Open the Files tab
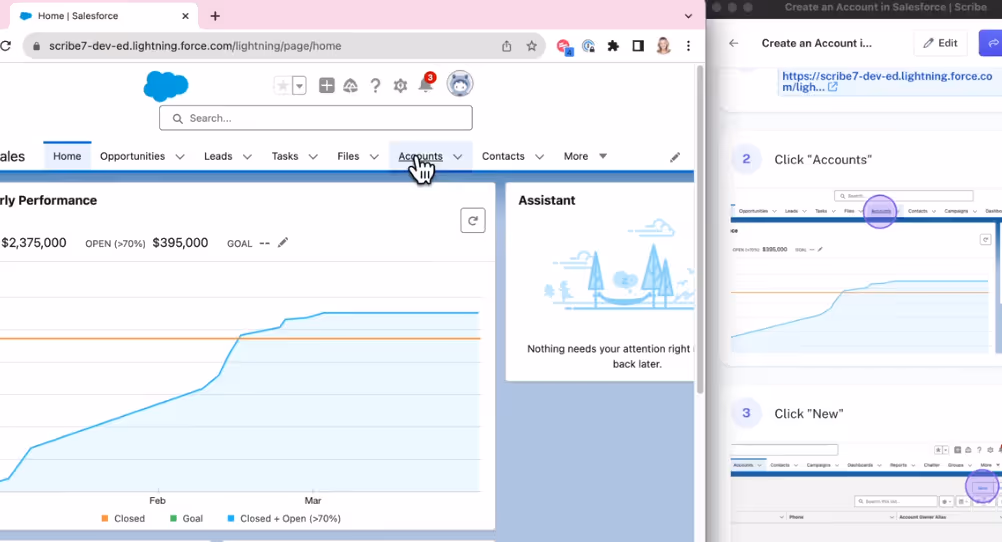This screenshot has width=1002, height=542. click(348, 156)
